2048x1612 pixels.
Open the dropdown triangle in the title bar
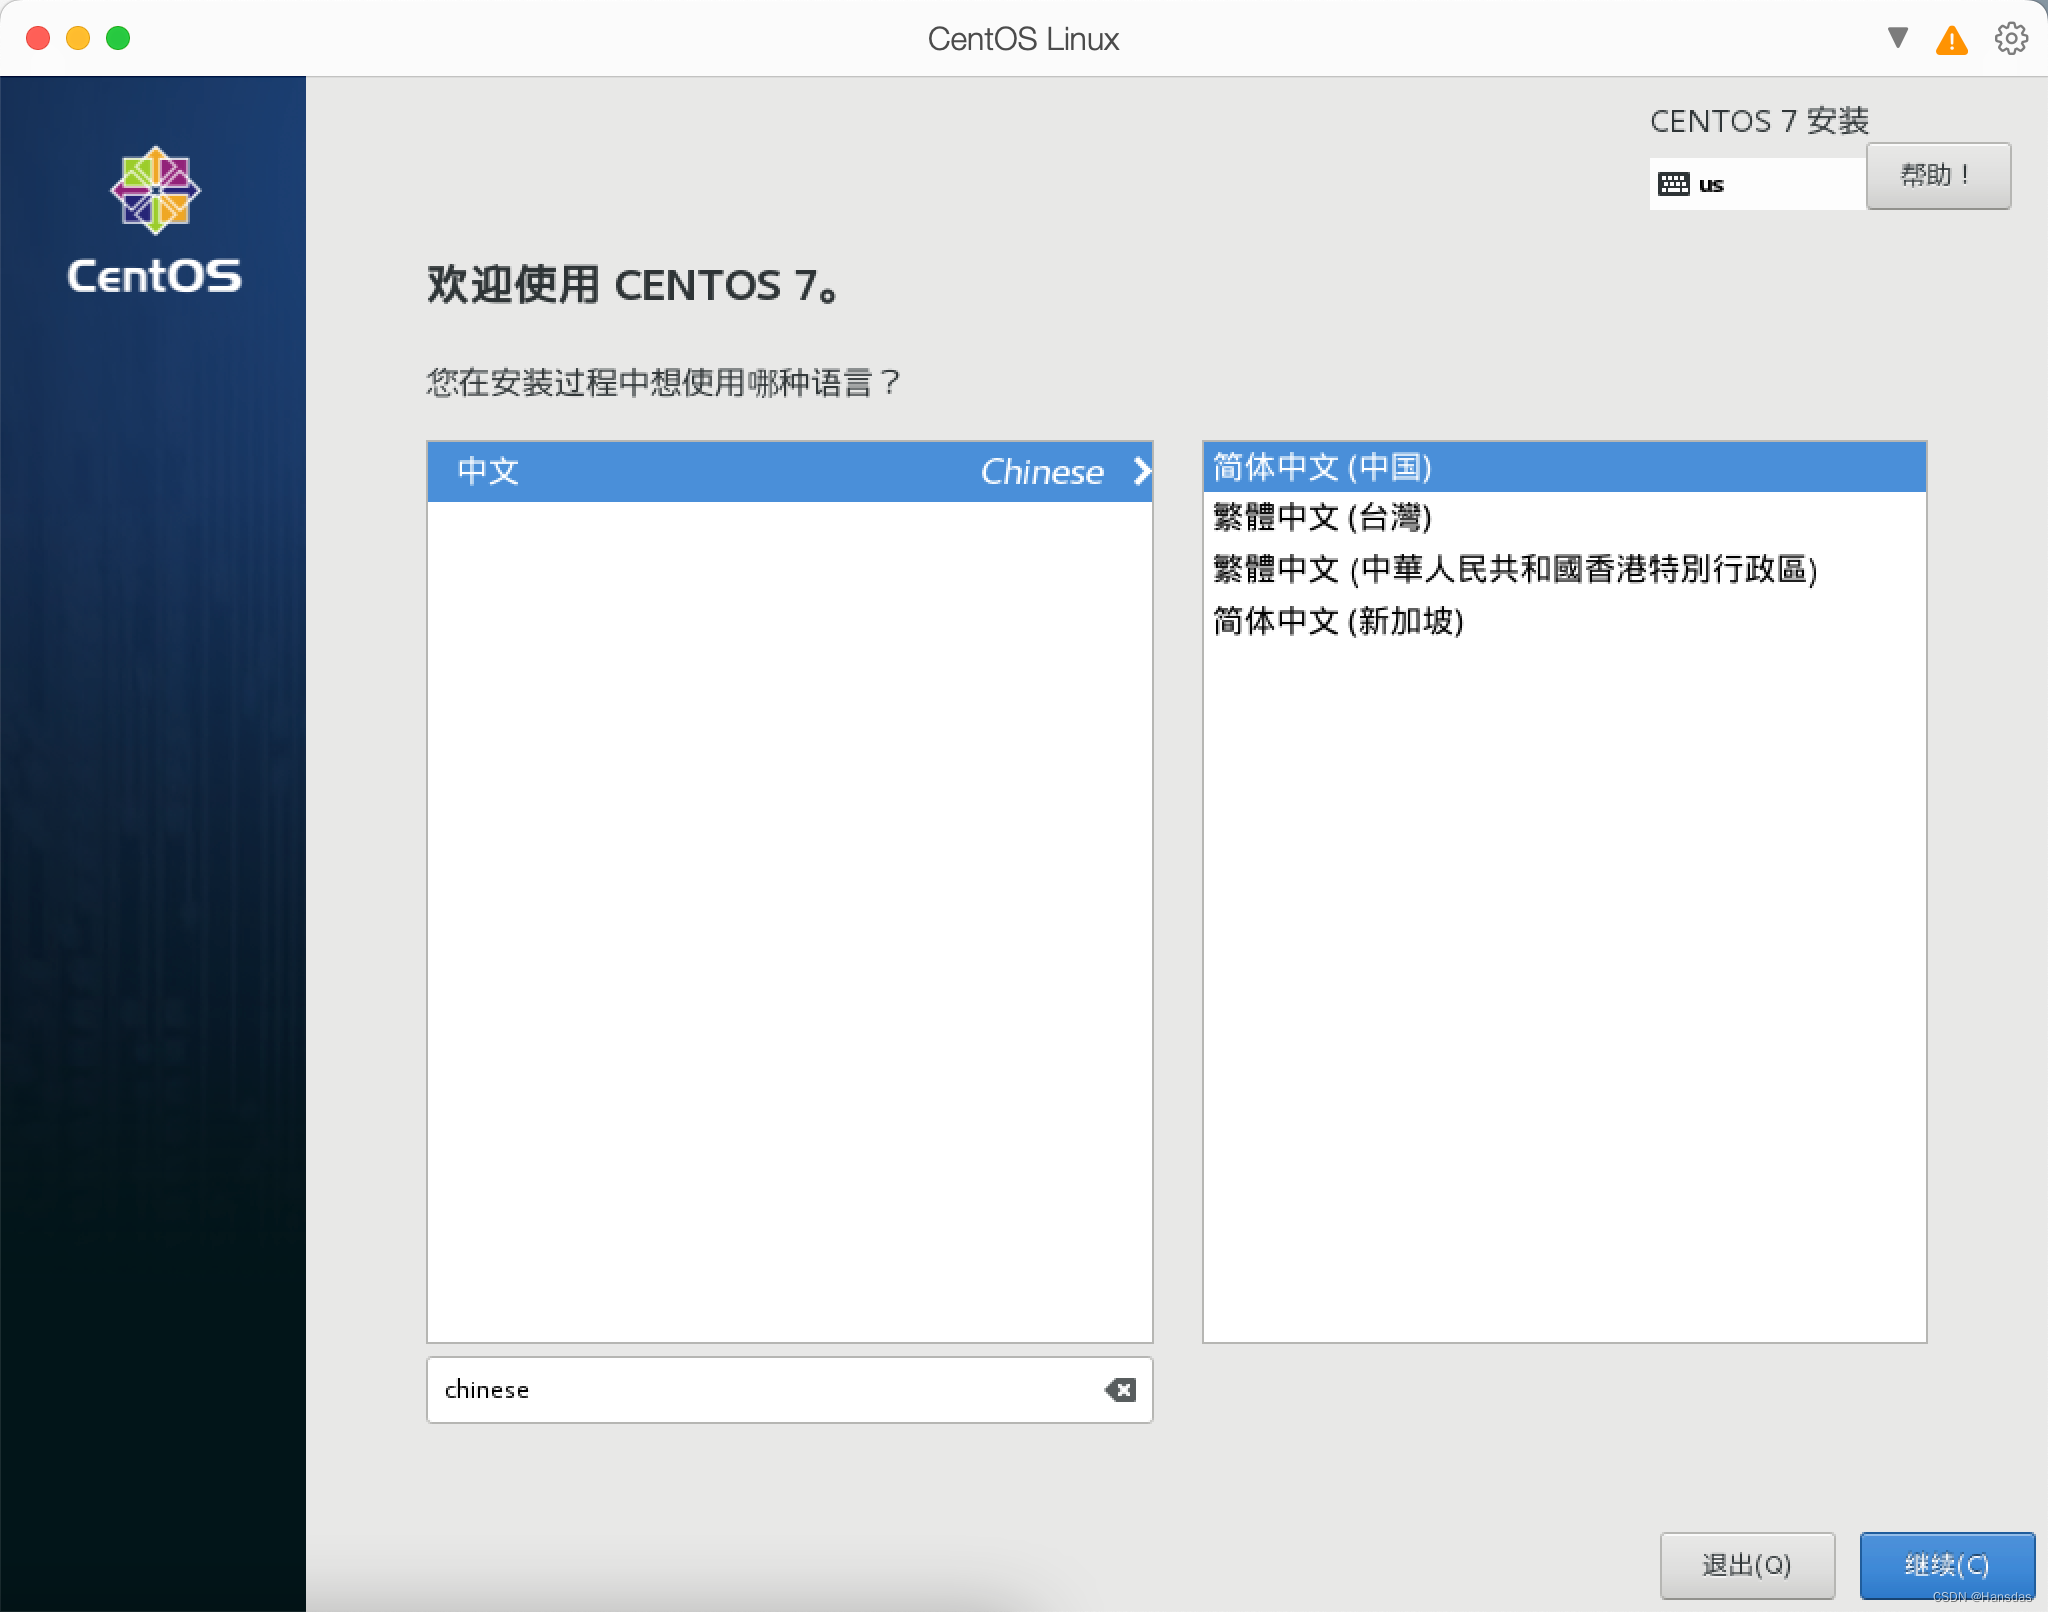click(1897, 38)
